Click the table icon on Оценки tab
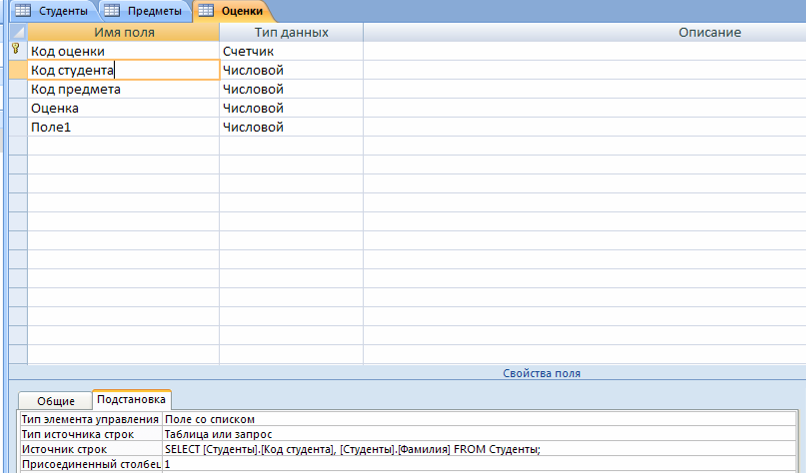The height and width of the screenshot is (473, 806). click(x=206, y=10)
